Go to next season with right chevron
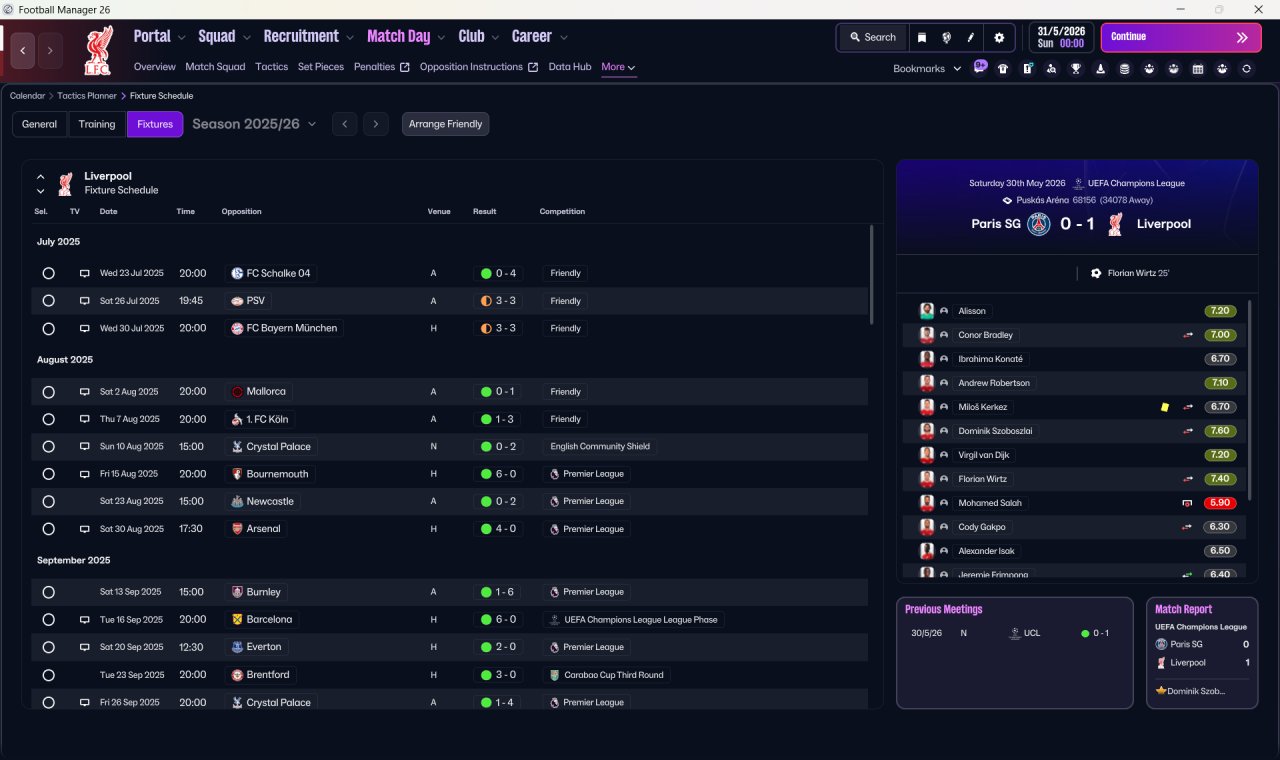Viewport: 1280px width, 760px height. coord(375,124)
